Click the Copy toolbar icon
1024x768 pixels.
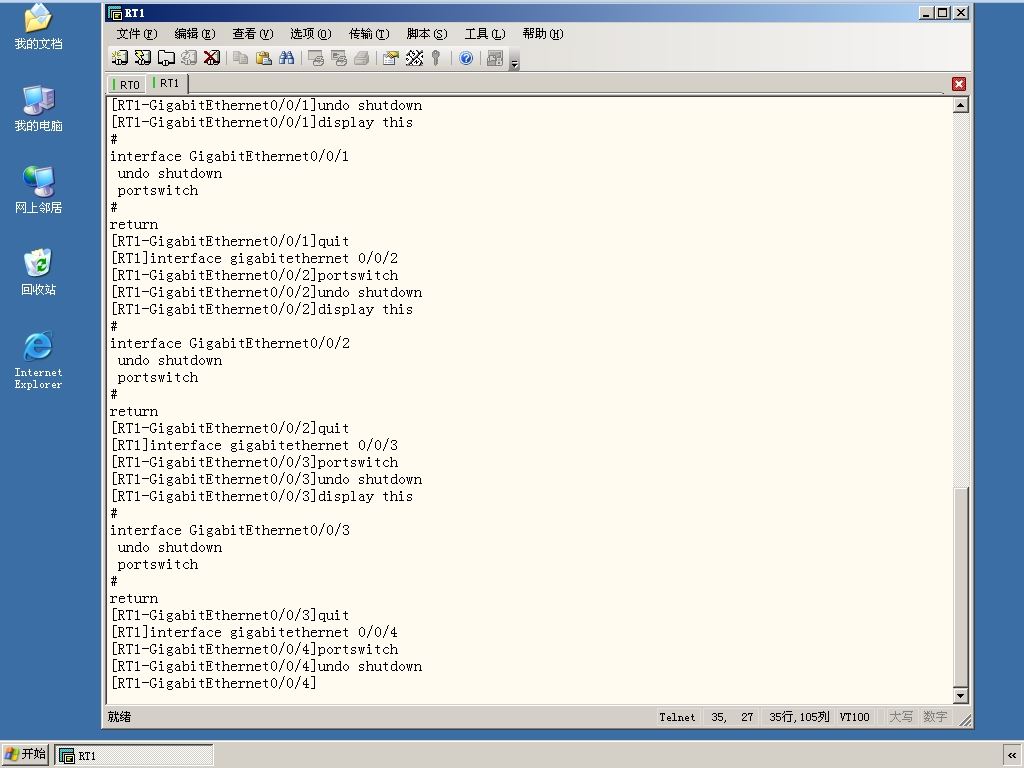click(x=240, y=58)
